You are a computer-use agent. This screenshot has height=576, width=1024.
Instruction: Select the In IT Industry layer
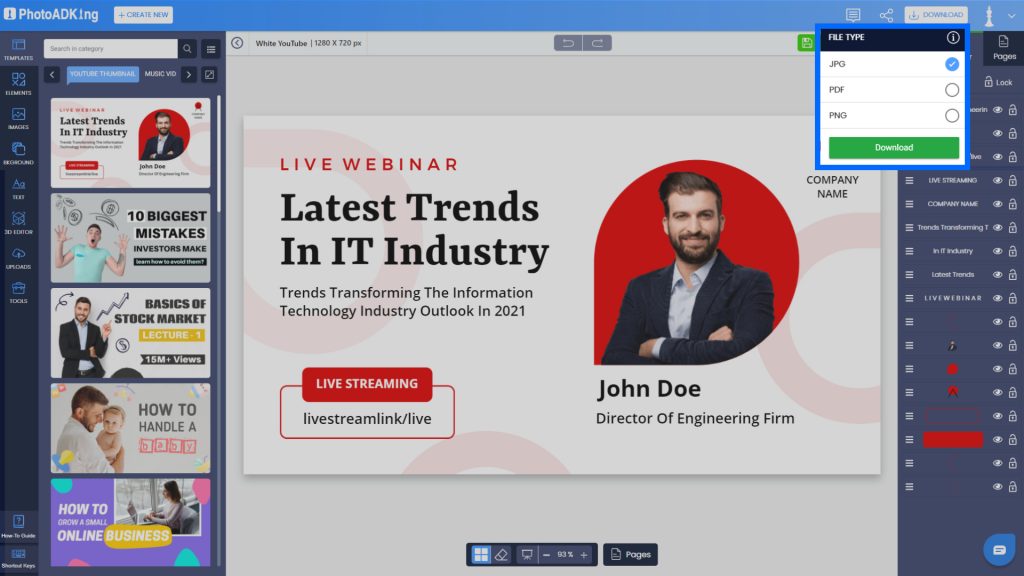953,251
